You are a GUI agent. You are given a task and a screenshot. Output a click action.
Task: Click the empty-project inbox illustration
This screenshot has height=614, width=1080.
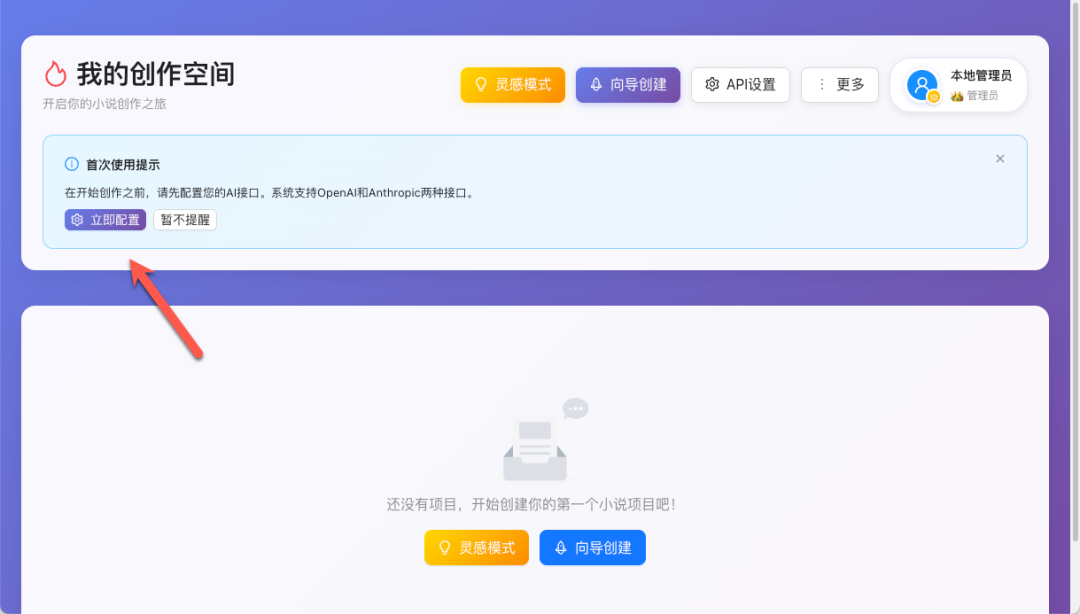[x=535, y=447]
